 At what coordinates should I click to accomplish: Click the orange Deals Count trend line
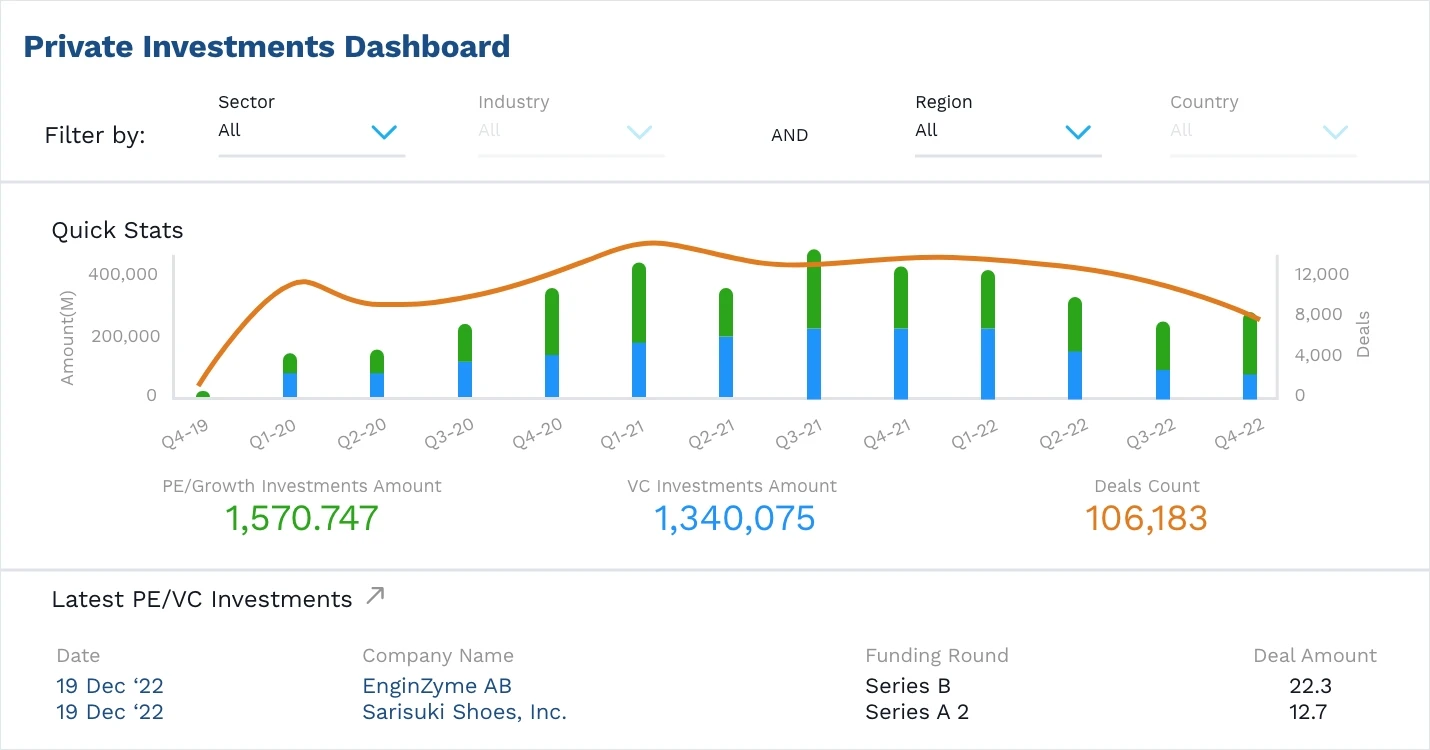pos(650,243)
